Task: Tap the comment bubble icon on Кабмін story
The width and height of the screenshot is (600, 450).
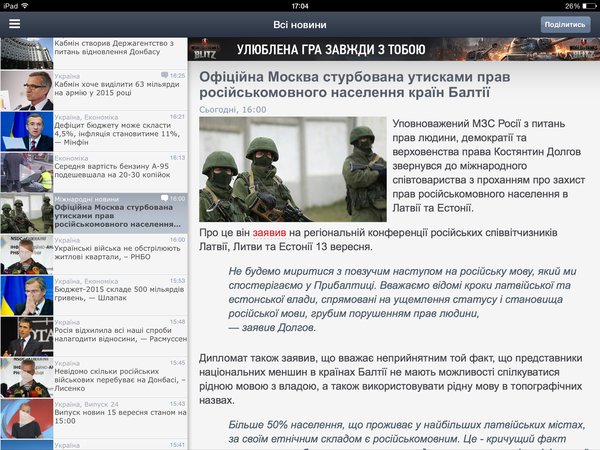Action: point(165,75)
